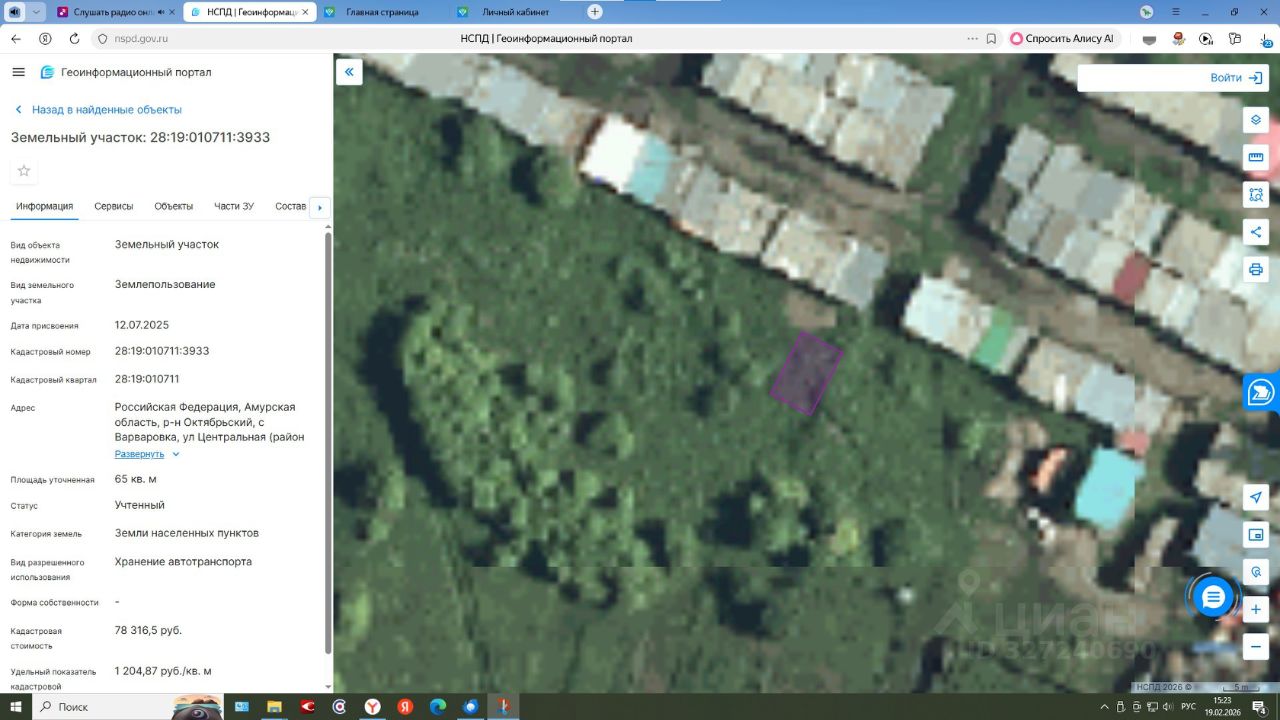Open the hamburger main menu
This screenshot has width=1280, height=720.
point(18,72)
